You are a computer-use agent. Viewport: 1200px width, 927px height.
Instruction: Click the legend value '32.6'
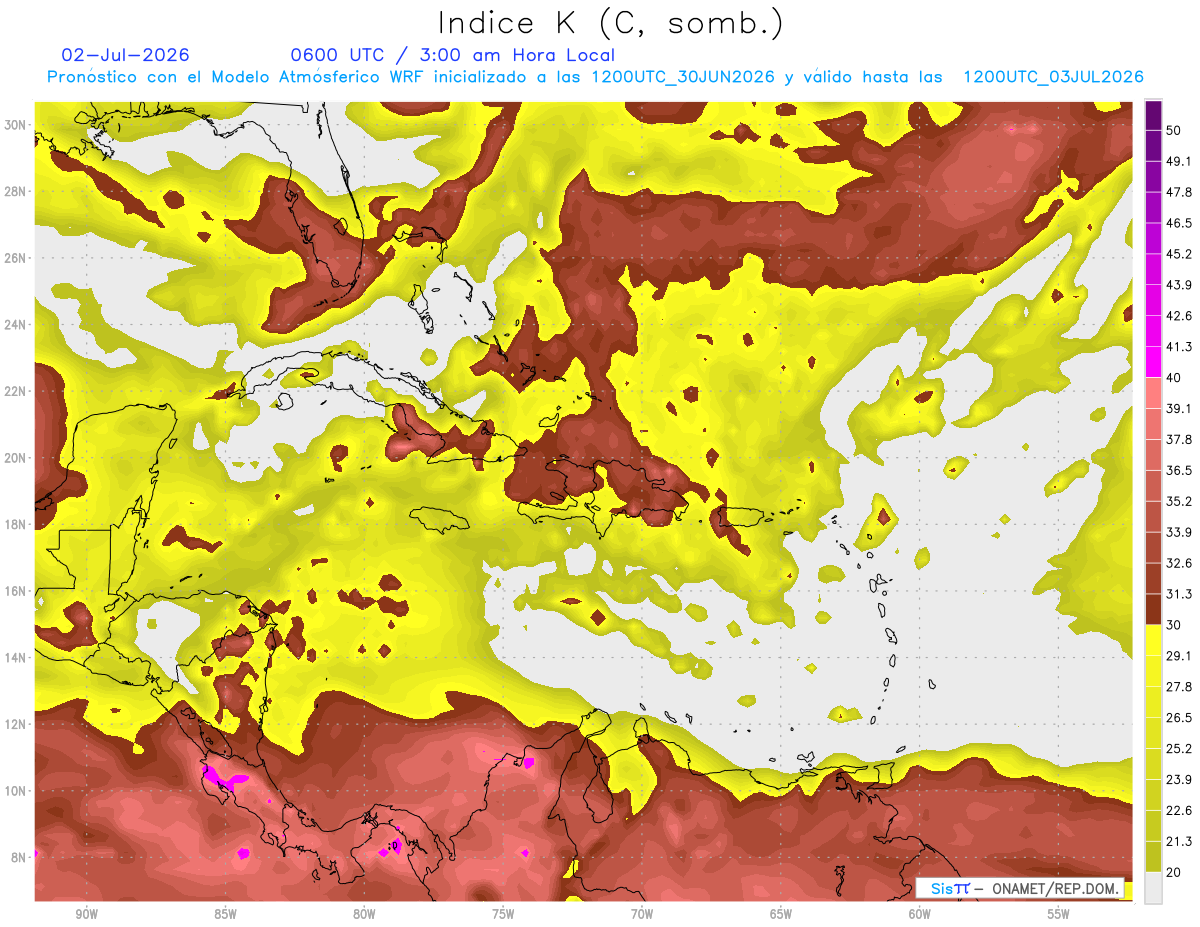1178,563
